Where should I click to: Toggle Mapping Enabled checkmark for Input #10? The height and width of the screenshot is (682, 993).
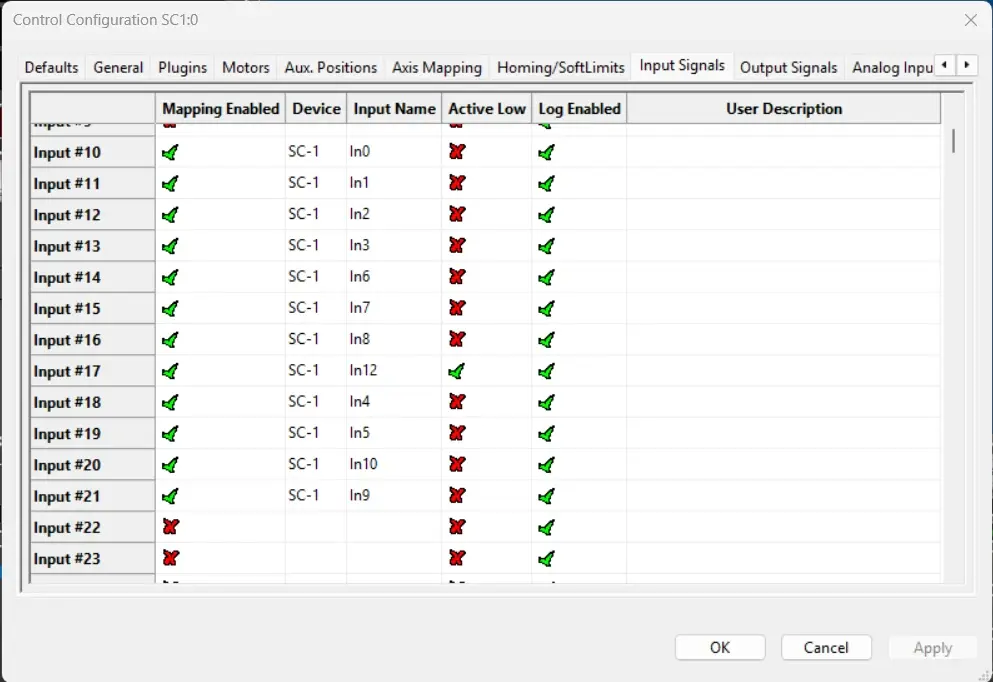click(170, 152)
